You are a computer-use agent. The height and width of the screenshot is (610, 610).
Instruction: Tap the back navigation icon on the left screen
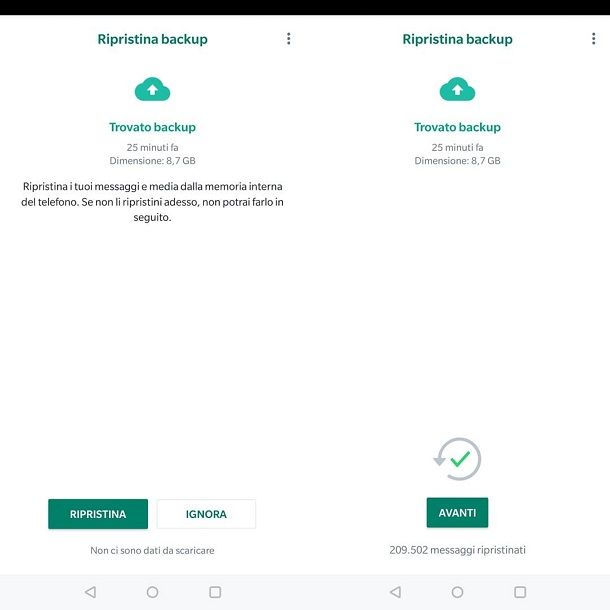tap(90, 592)
